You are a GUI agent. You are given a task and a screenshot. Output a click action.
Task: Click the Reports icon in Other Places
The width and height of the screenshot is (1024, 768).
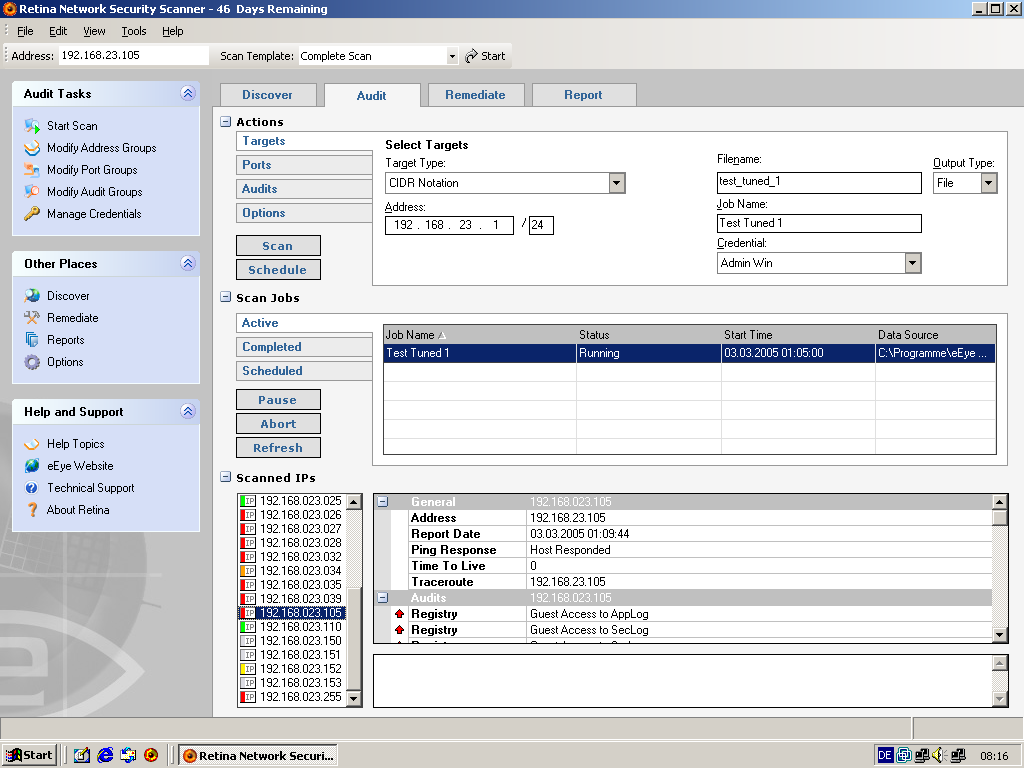[32, 340]
